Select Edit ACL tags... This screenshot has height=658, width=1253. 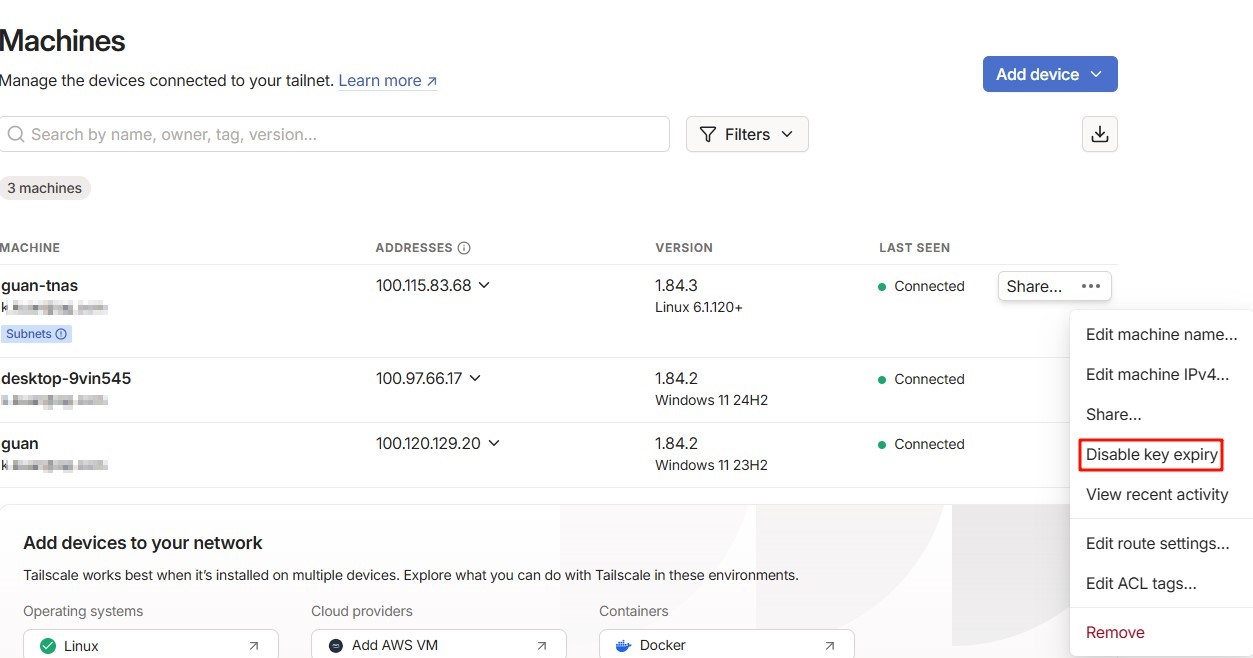point(1161,583)
